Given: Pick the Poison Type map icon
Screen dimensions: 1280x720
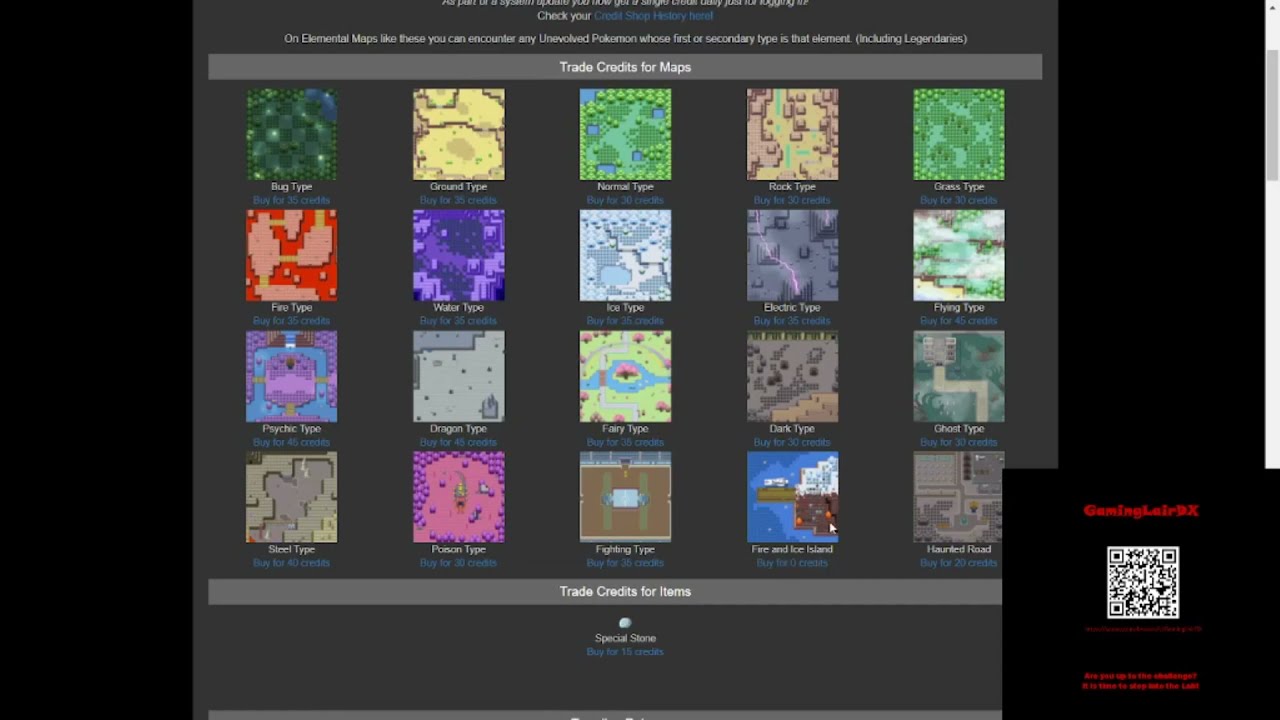Looking at the screenshot, I should click(458, 497).
